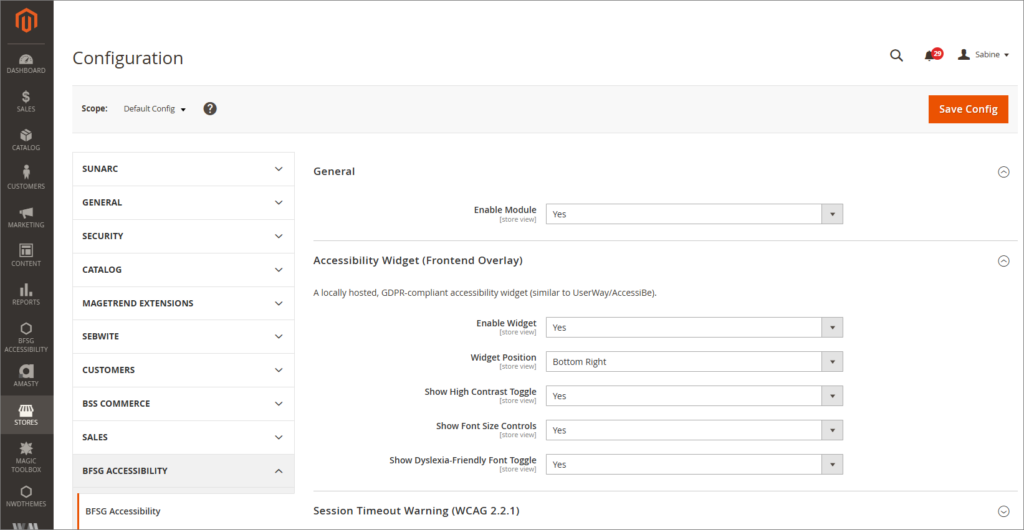Open the Stores sidebar menu
The image size is (1024, 530).
click(x=27, y=414)
